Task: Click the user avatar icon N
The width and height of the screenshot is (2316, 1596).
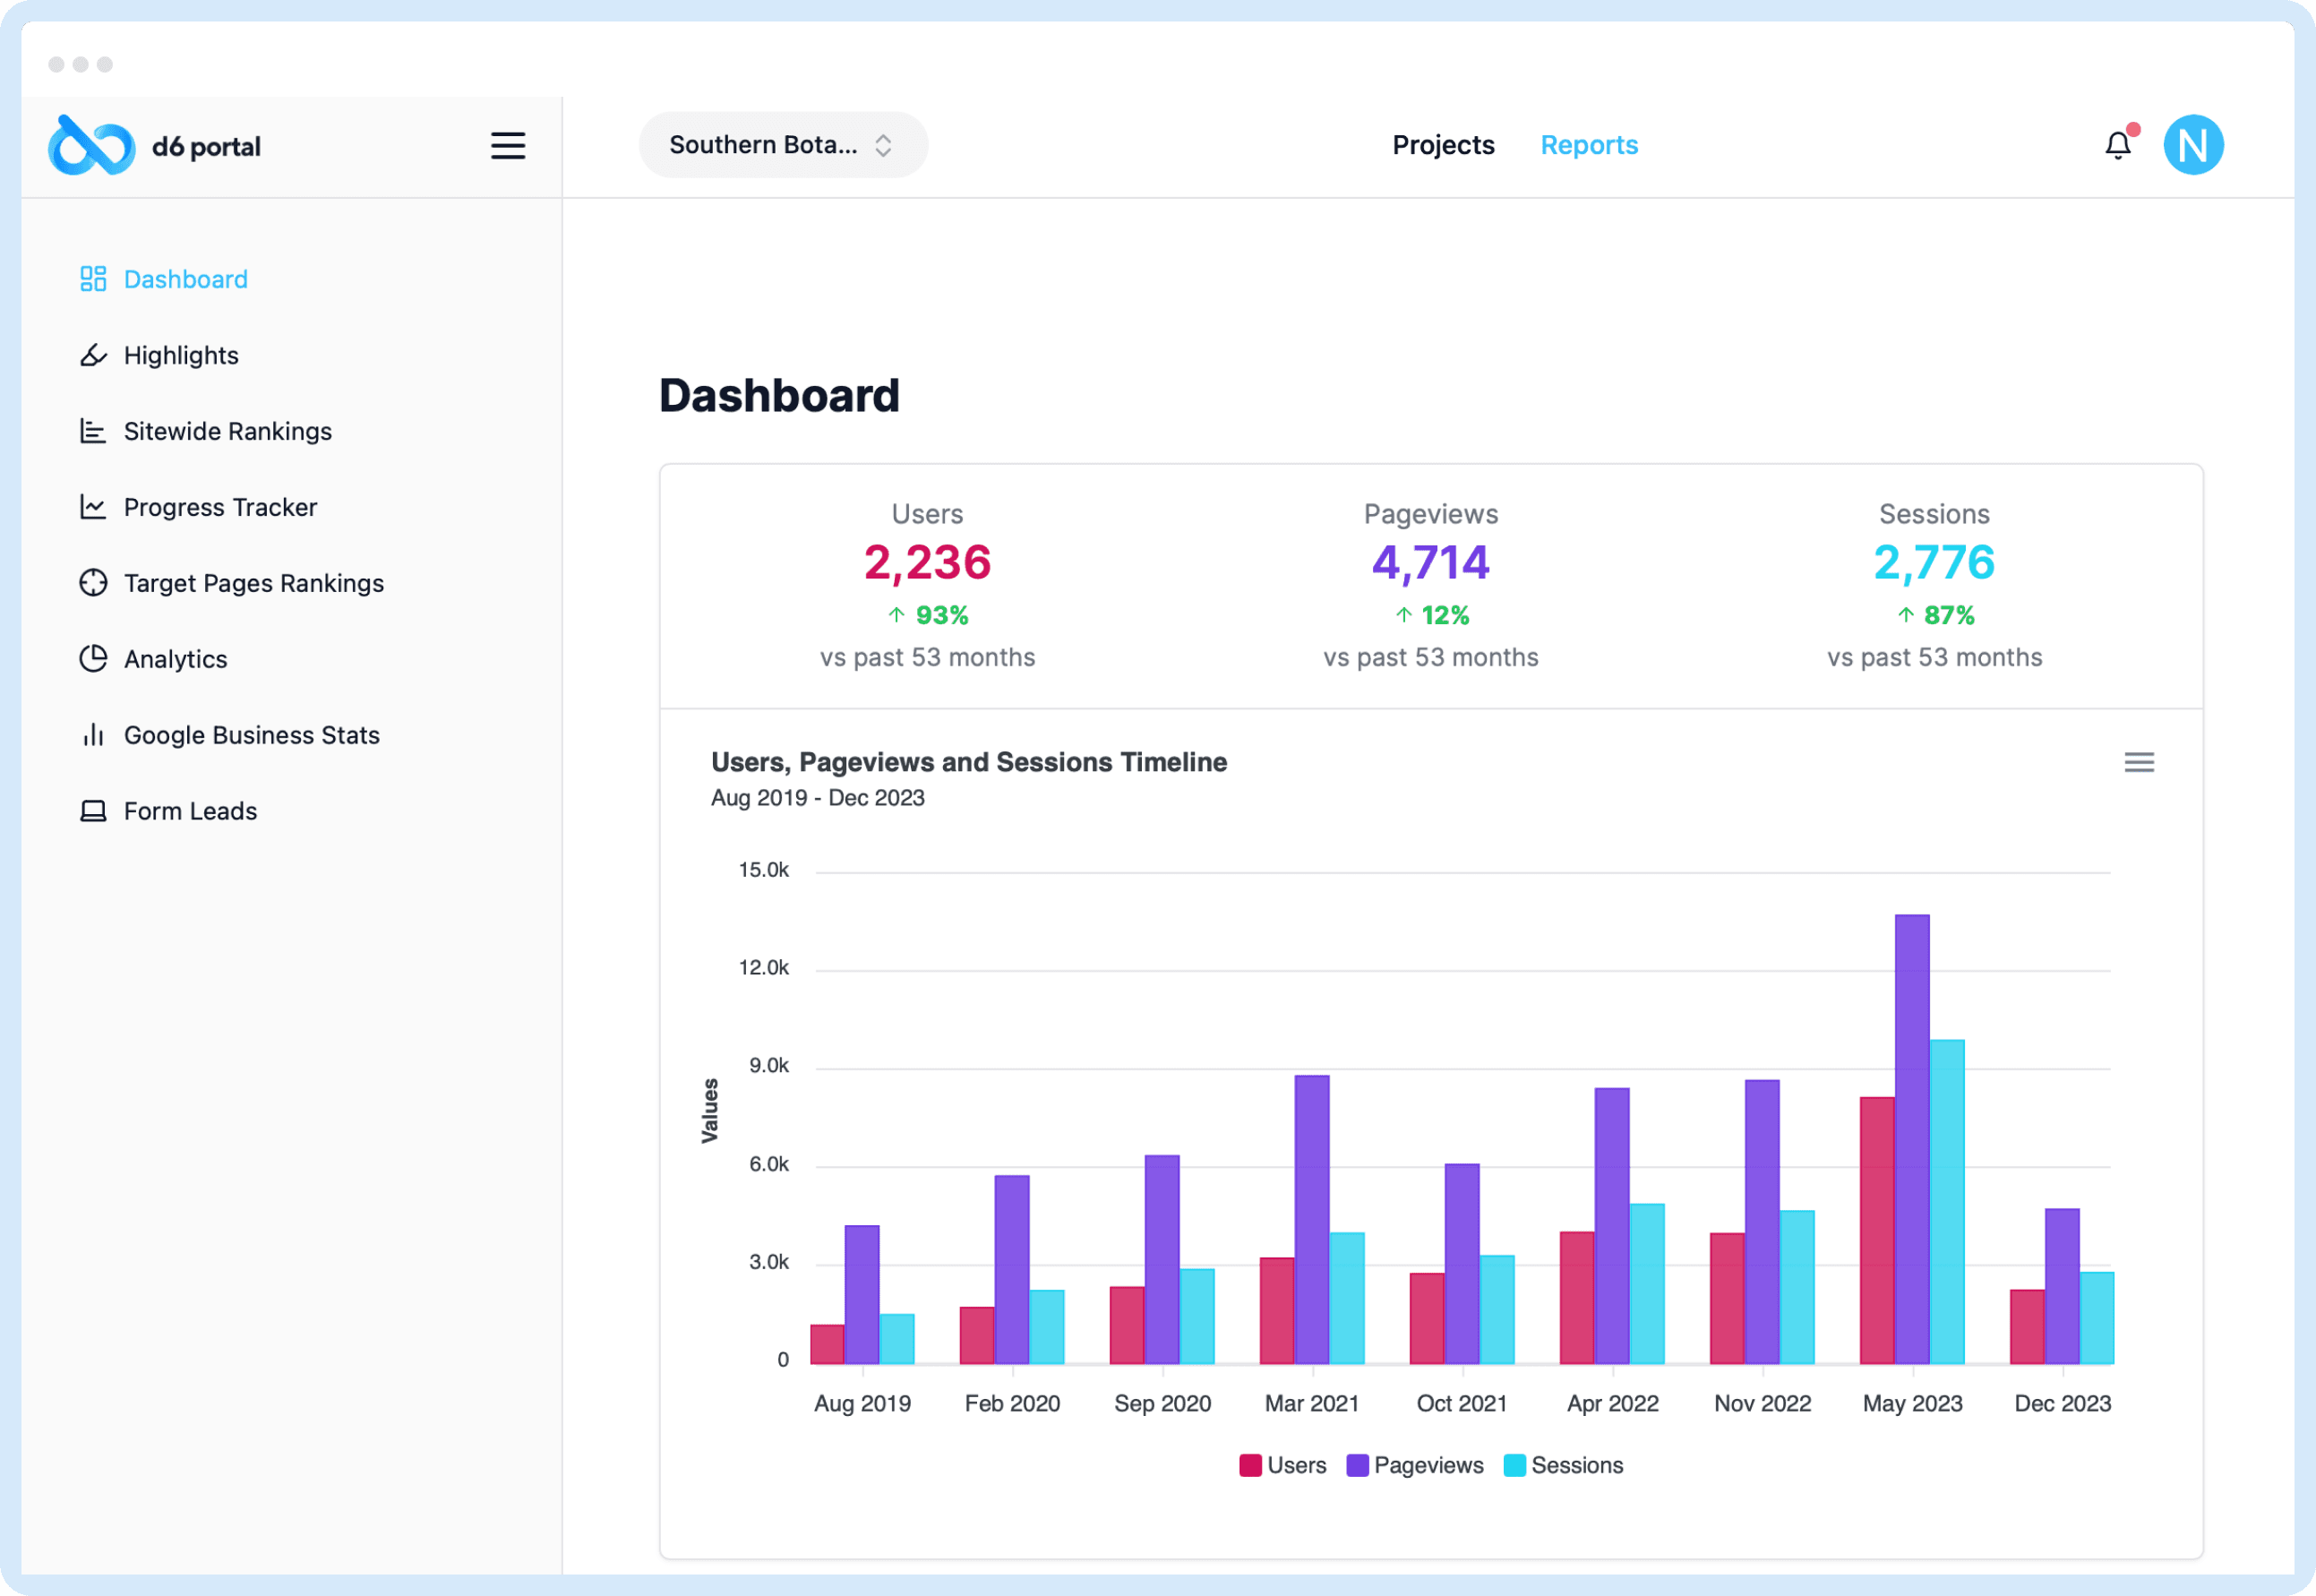Action: coord(2198,144)
